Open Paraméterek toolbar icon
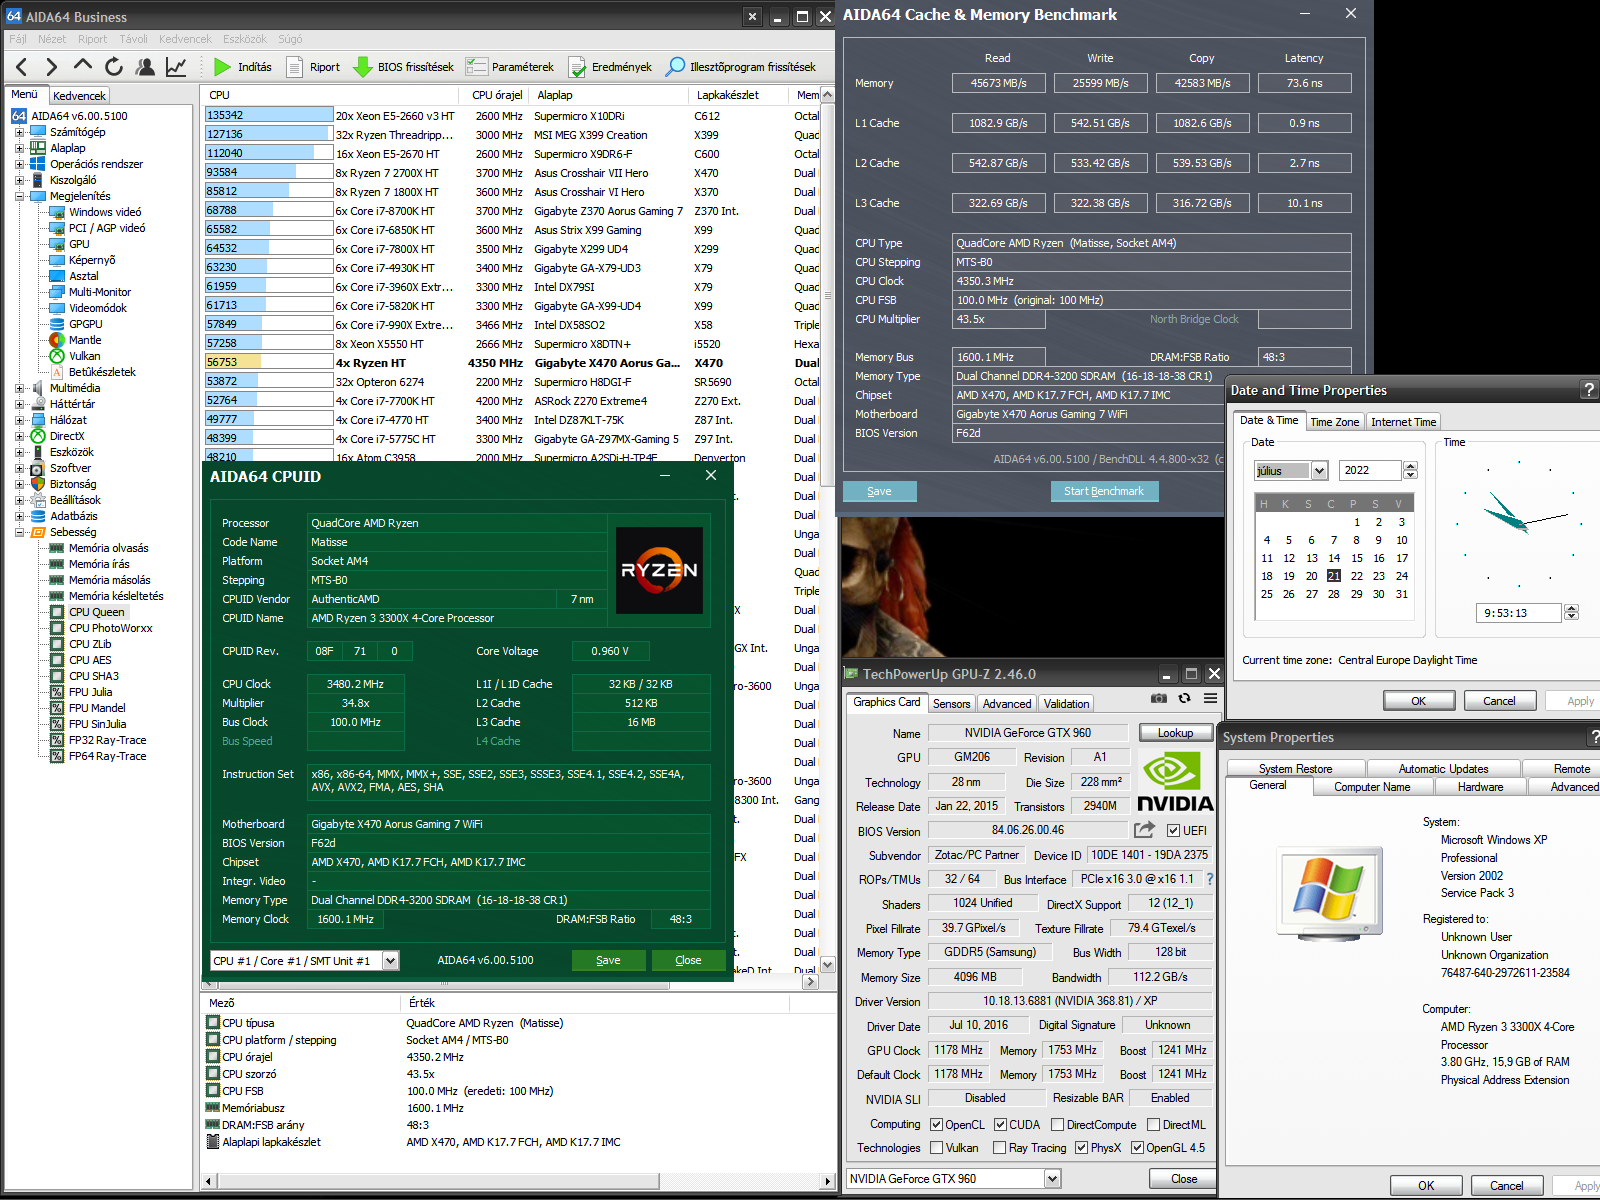This screenshot has width=1600, height=1200. pos(476,67)
